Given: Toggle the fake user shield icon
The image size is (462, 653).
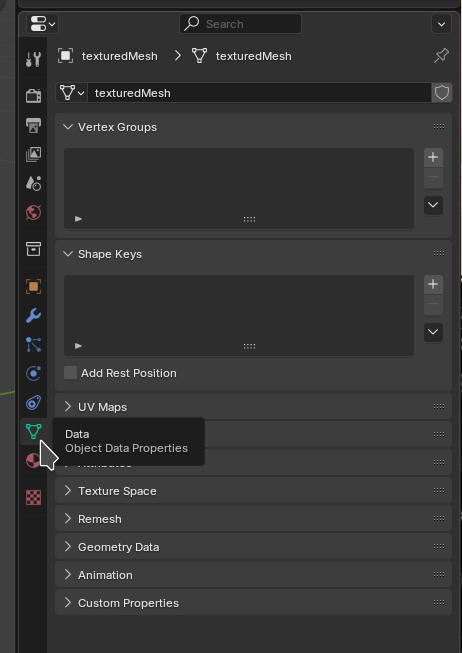Looking at the screenshot, I should click(442, 92).
